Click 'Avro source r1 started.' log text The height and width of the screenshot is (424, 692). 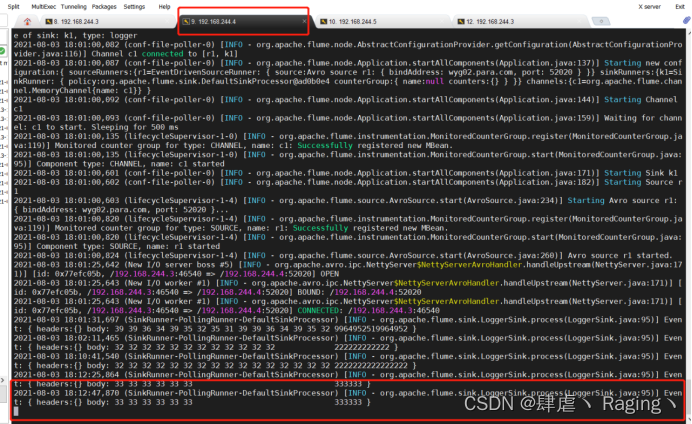point(620,255)
